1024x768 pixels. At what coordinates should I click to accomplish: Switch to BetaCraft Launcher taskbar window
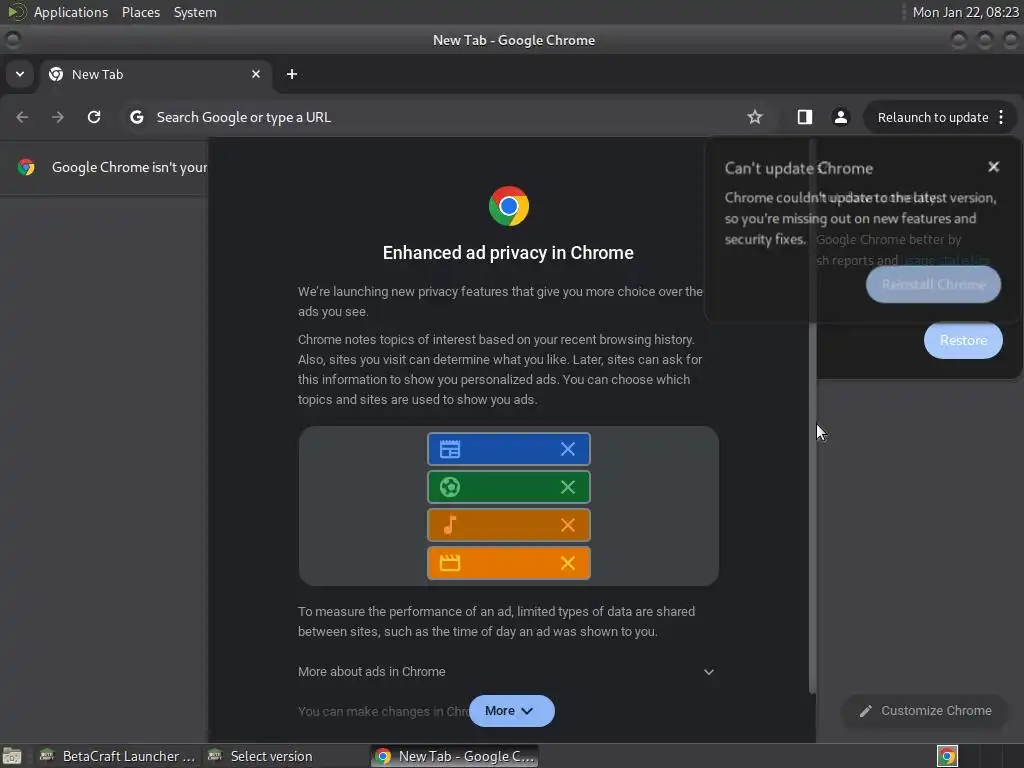(x=118, y=756)
